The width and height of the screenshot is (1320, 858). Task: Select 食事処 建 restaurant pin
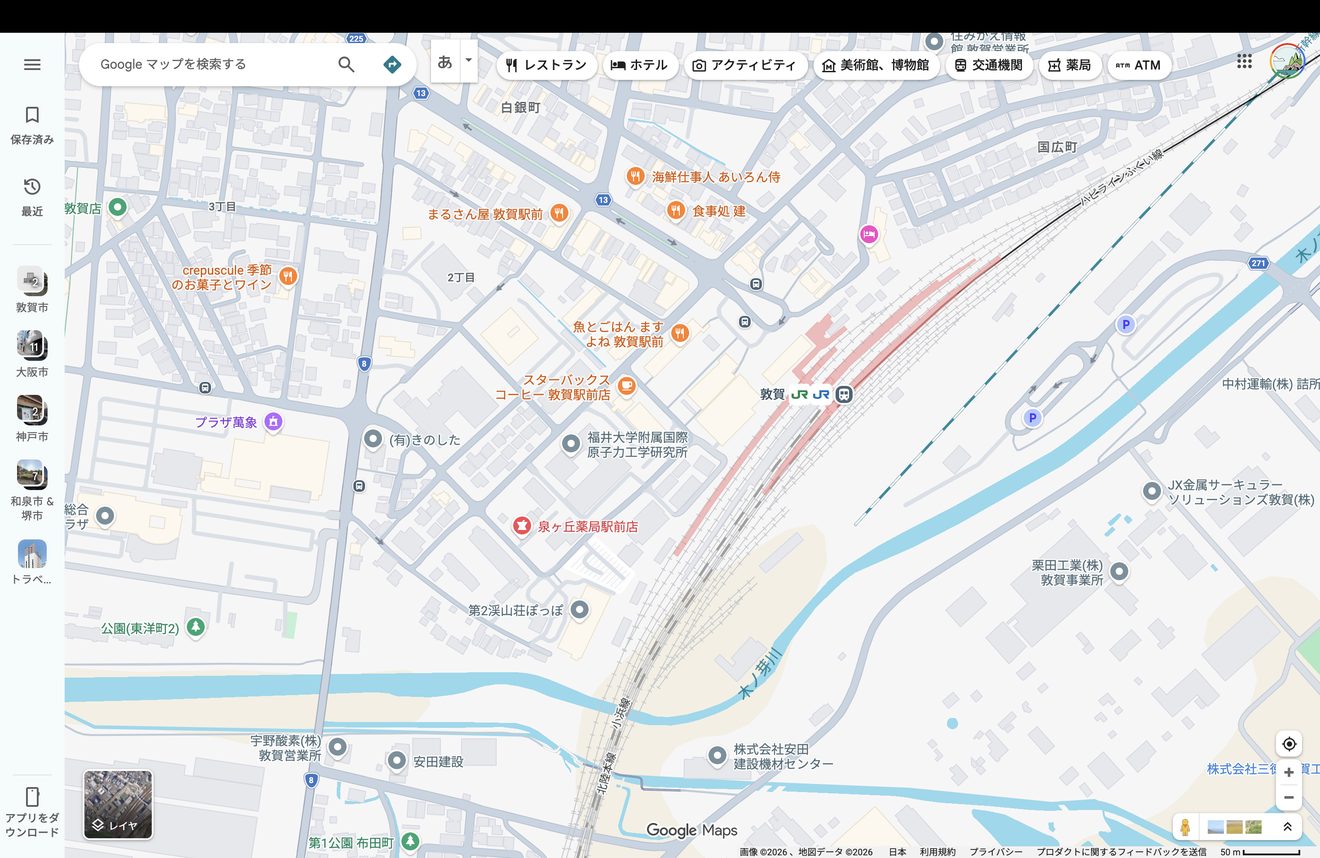676,210
